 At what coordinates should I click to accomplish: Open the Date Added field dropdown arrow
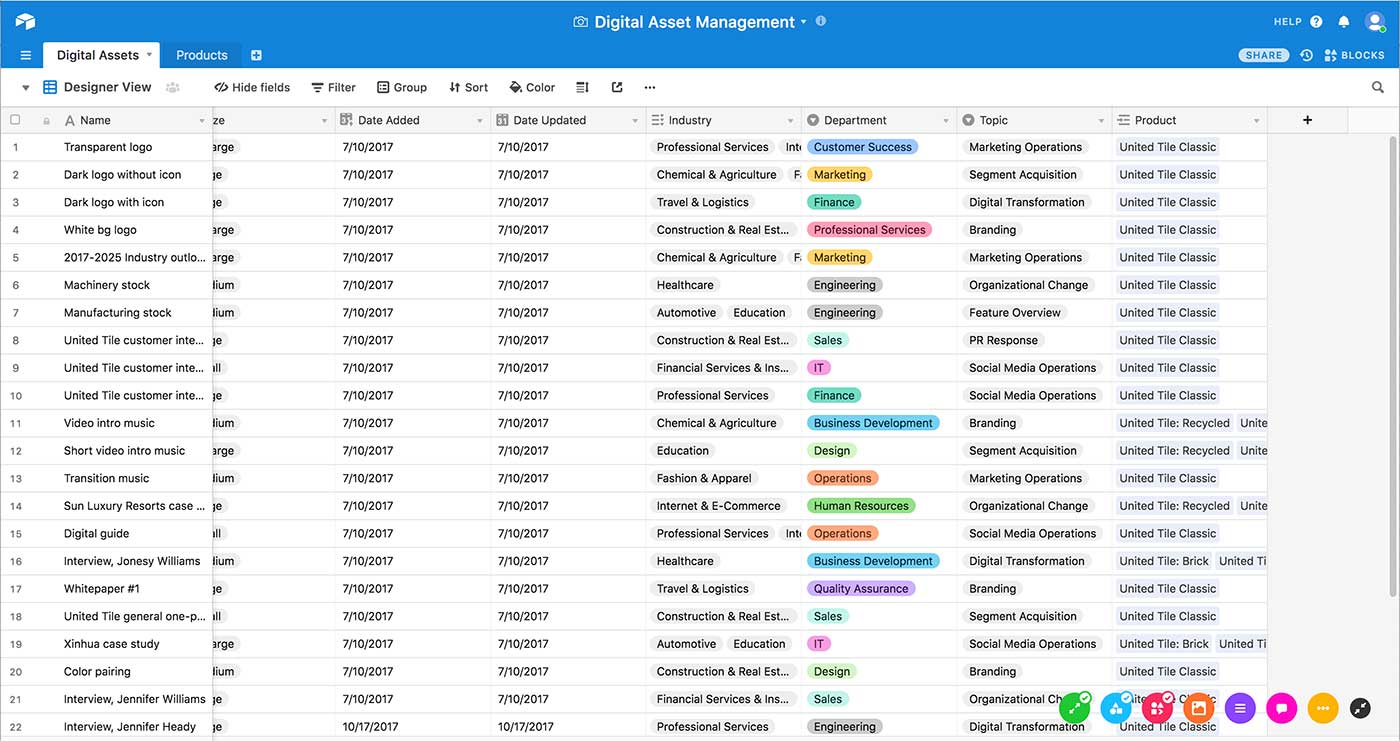click(479, 121)
